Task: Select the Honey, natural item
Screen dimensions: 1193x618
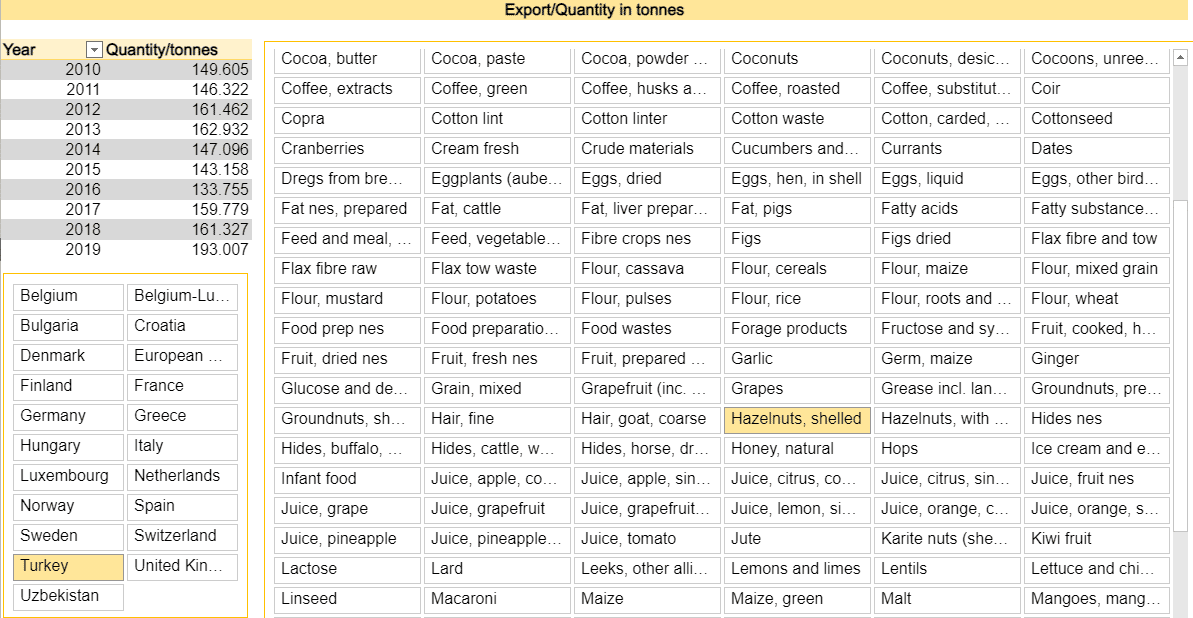Action: click(x=797, y=449)
